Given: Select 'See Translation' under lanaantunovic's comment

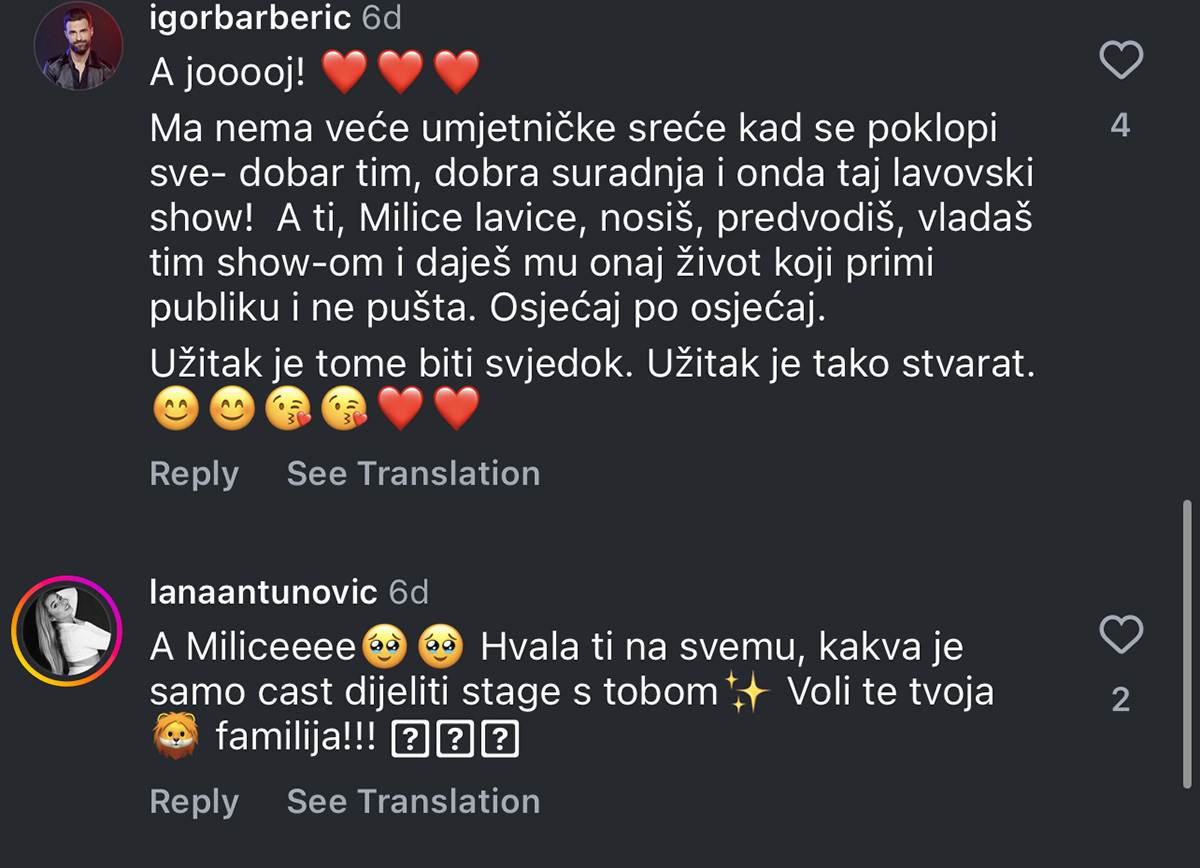Looking at the screenshot, I should (413, 801).
